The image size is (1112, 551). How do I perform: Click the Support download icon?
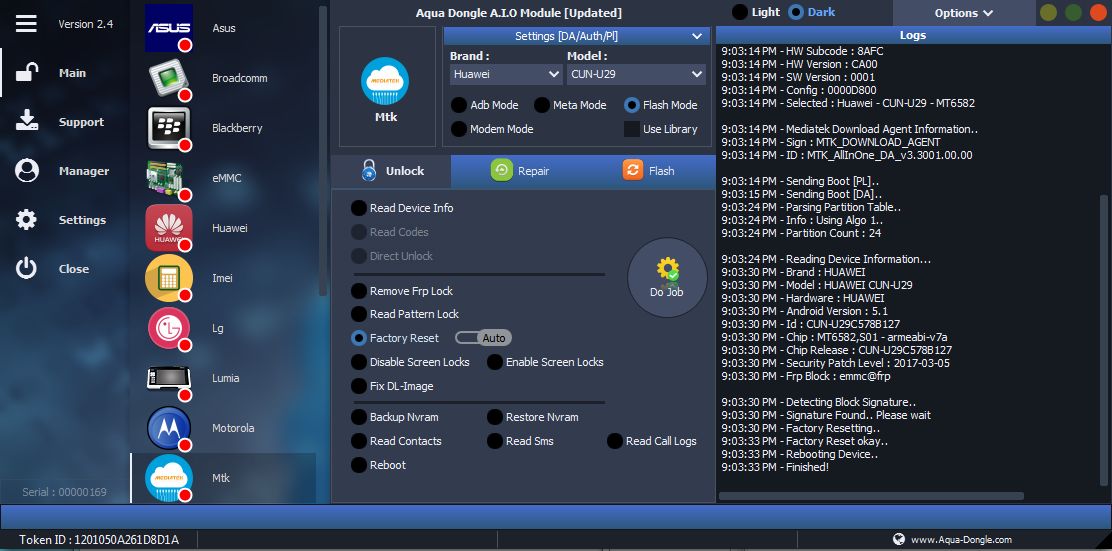coord(27,121)
